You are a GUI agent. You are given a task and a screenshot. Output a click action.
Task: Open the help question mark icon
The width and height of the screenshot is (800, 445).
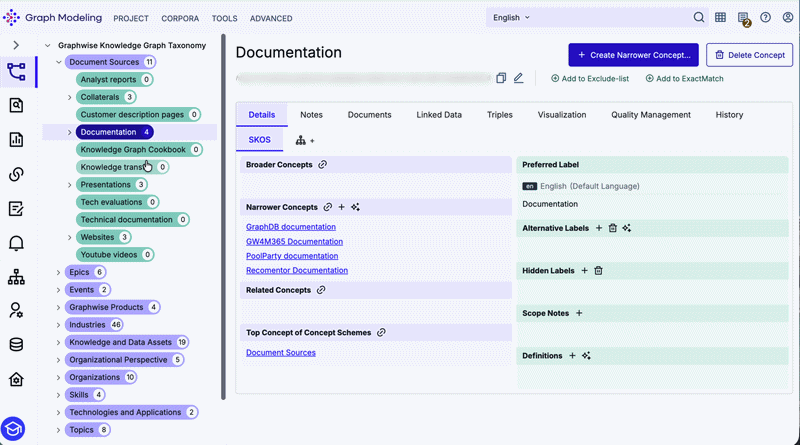point(765,17)
